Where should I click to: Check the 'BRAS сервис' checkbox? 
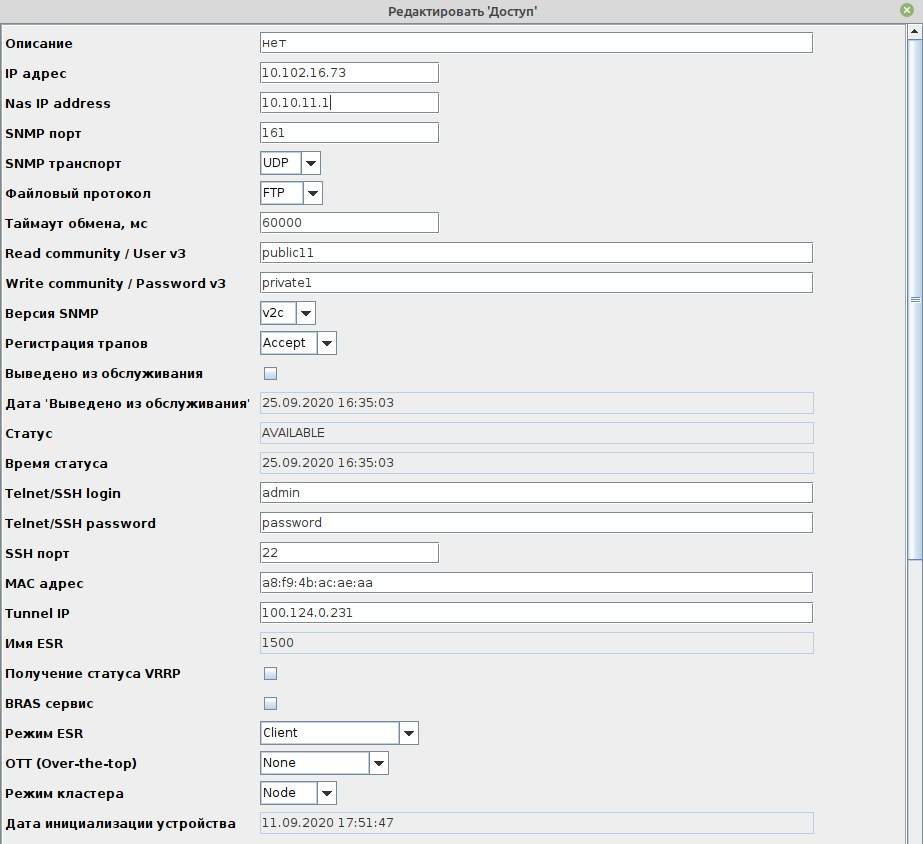270,704
